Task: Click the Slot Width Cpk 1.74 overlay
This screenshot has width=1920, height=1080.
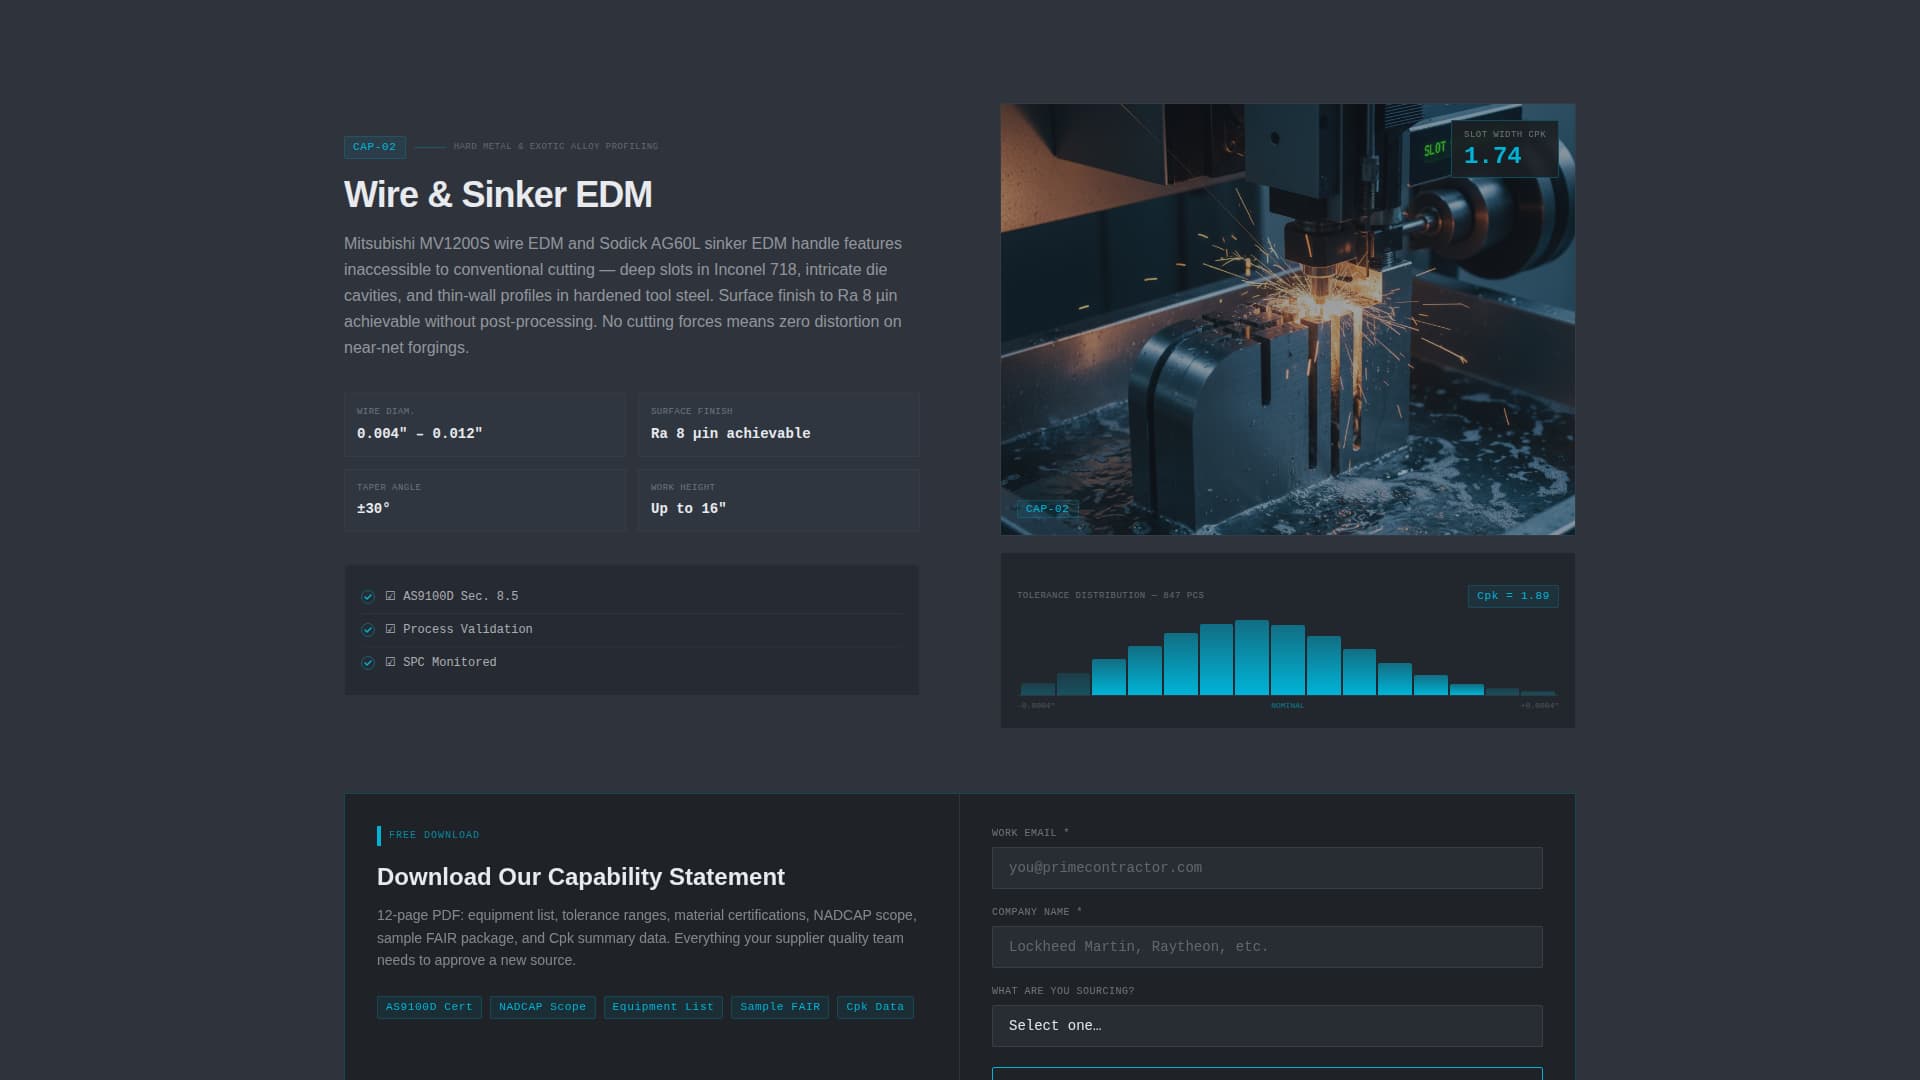Action: [x=1504, y=148]
